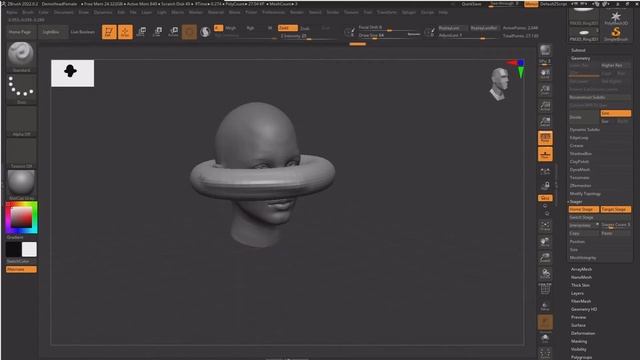
Task: Open the Color menu
Action: click(43, 12)
